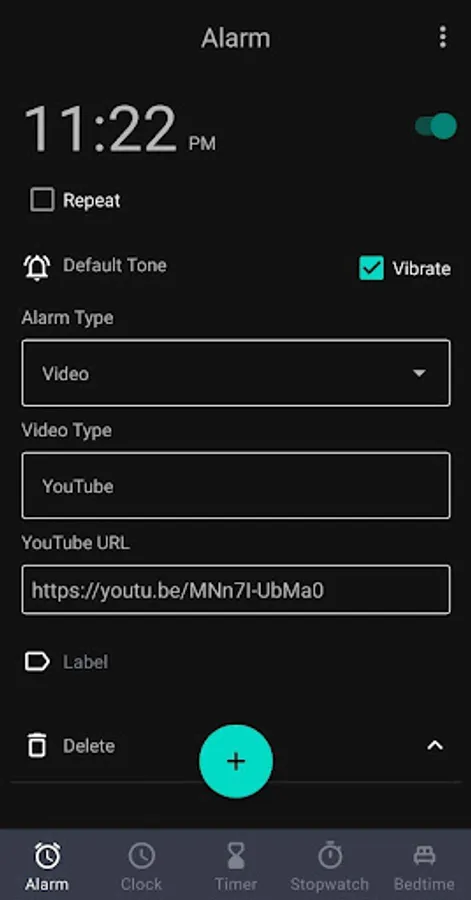471x900 pixels.
Task: Choose the Default Tone ringtone
Action: [115, 265]
